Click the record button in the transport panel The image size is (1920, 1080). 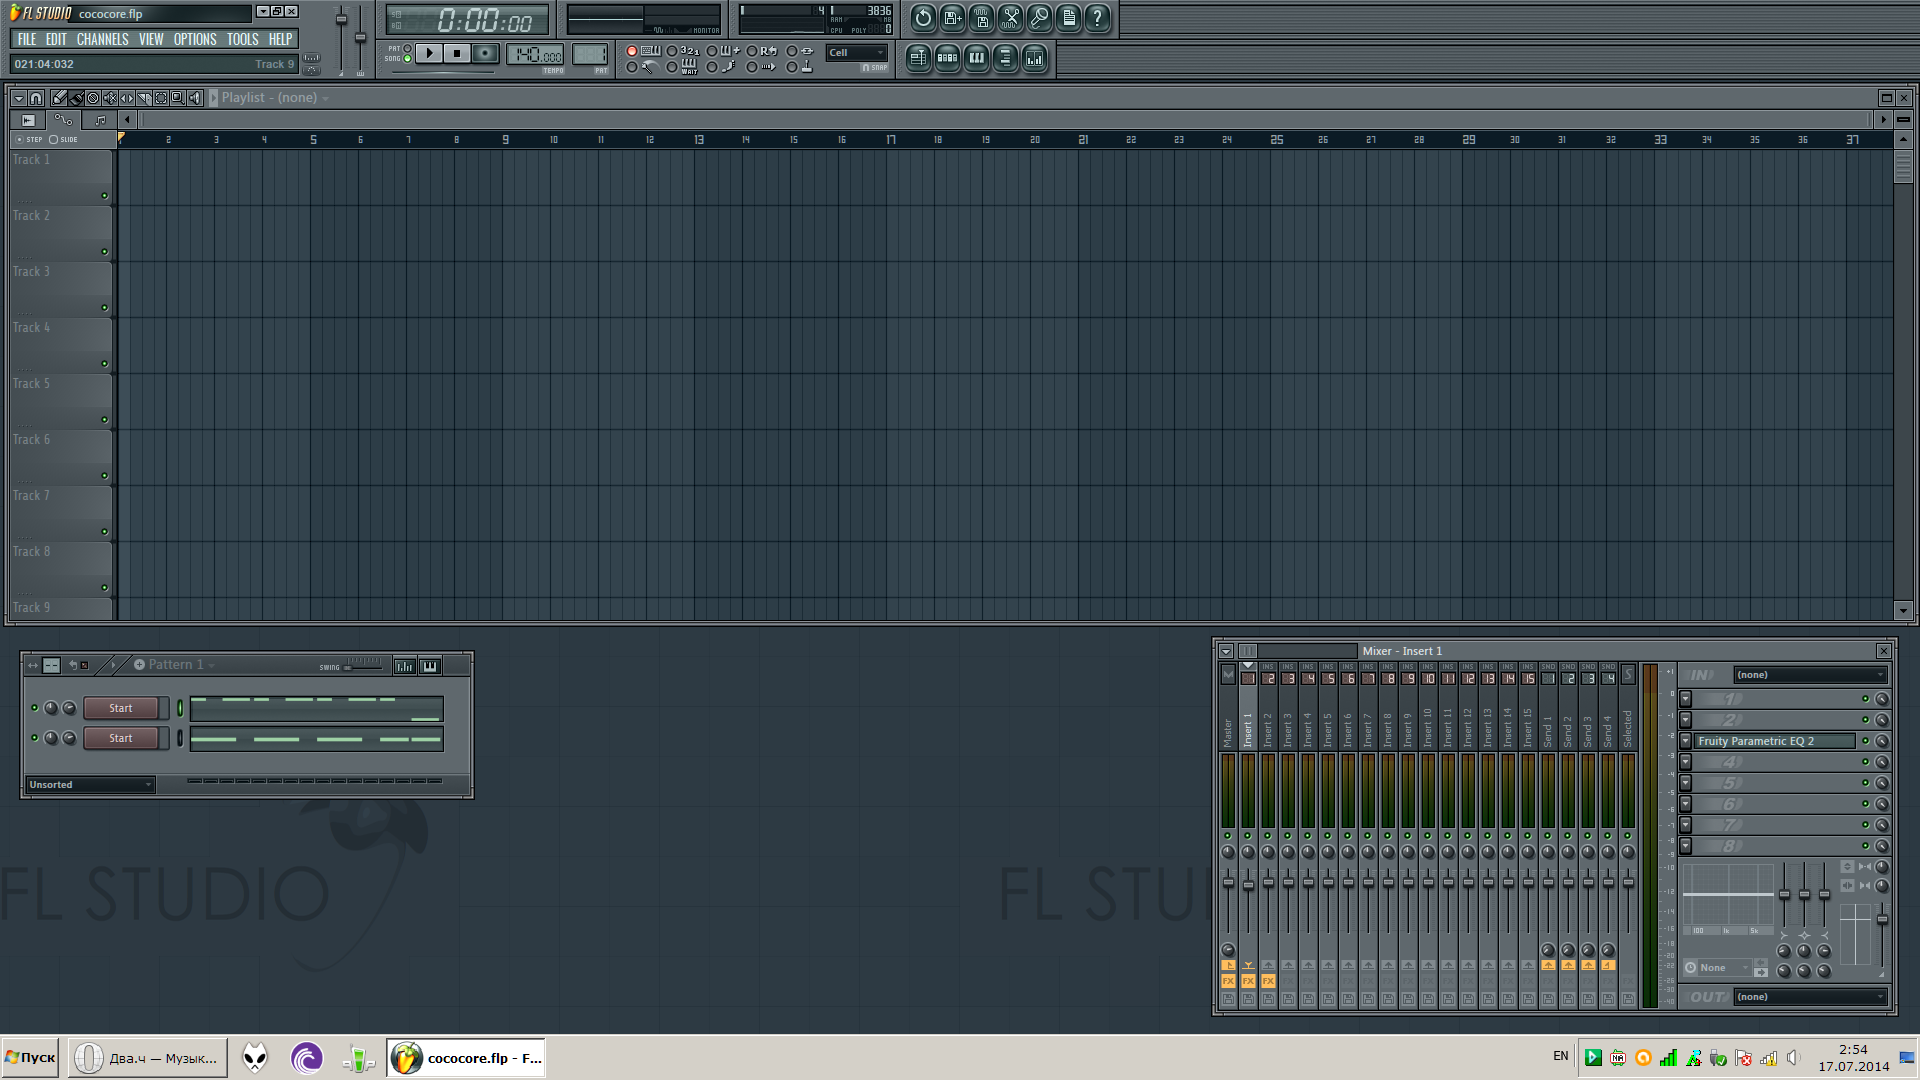tap(485, 53)
